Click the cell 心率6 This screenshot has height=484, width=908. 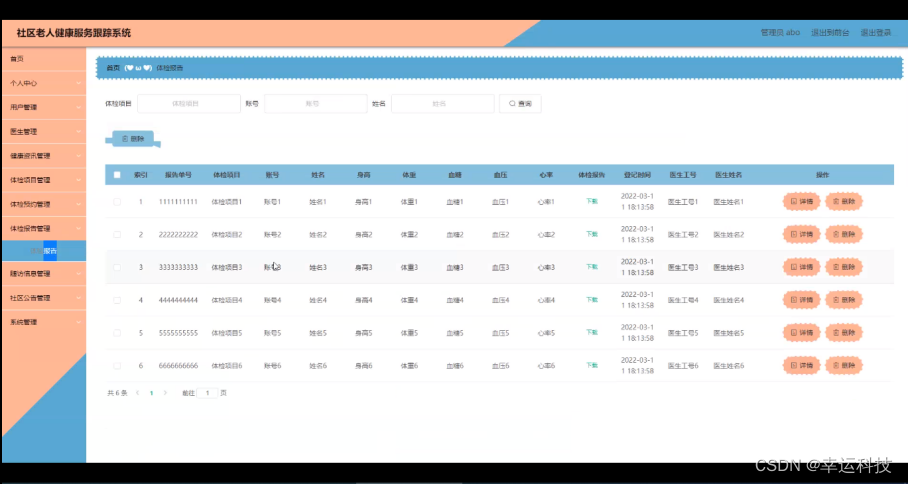click(546, 366)
